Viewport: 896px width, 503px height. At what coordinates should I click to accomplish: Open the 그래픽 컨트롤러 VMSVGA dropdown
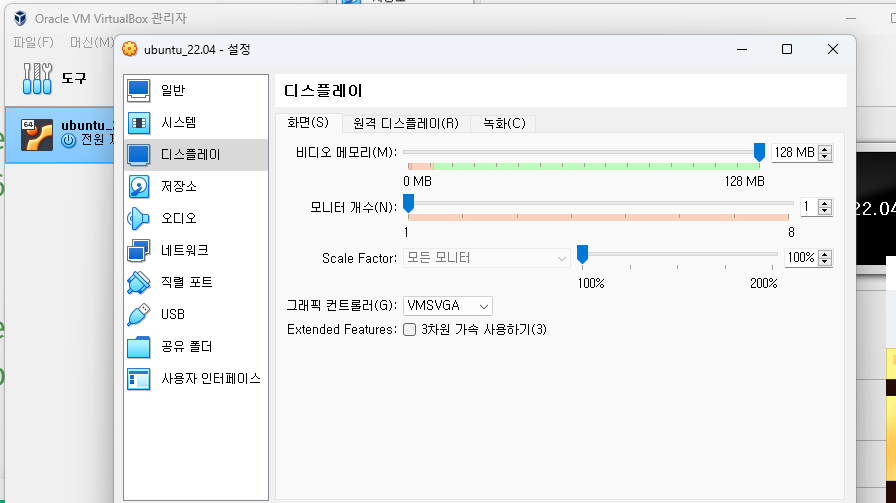tap(447, 306)
